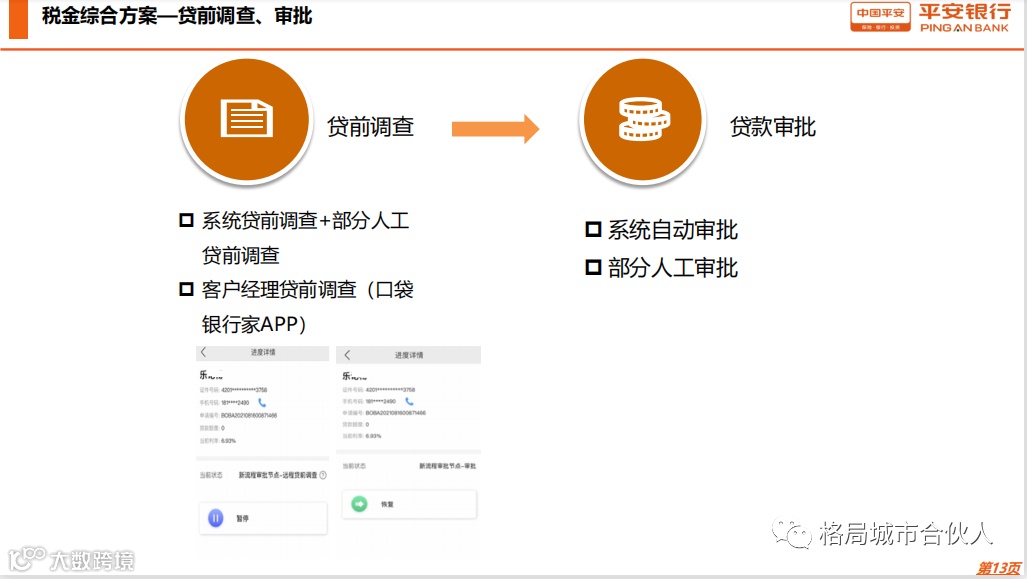Tap the 暂停 button card

pos(263,518)
